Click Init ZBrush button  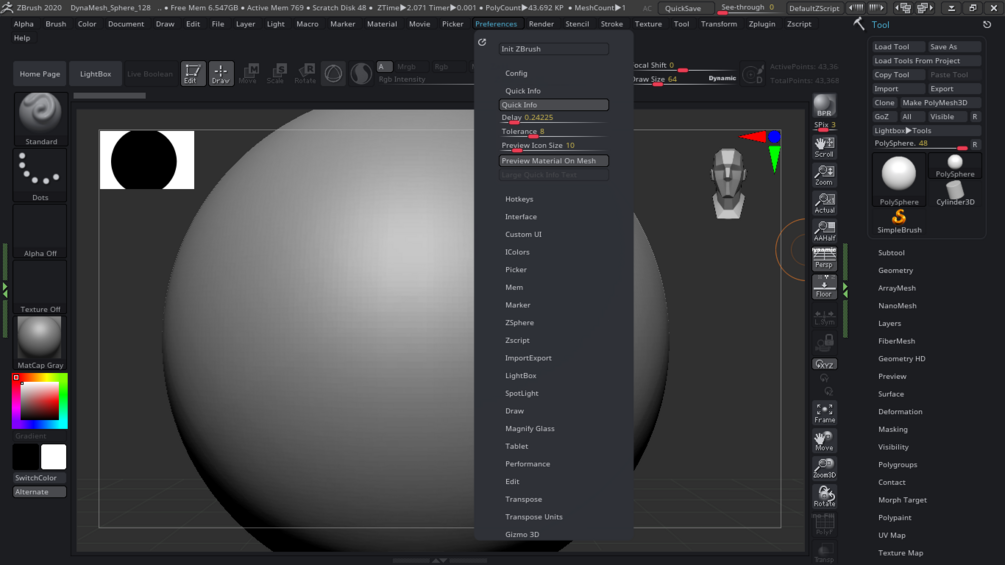point(554,49)
